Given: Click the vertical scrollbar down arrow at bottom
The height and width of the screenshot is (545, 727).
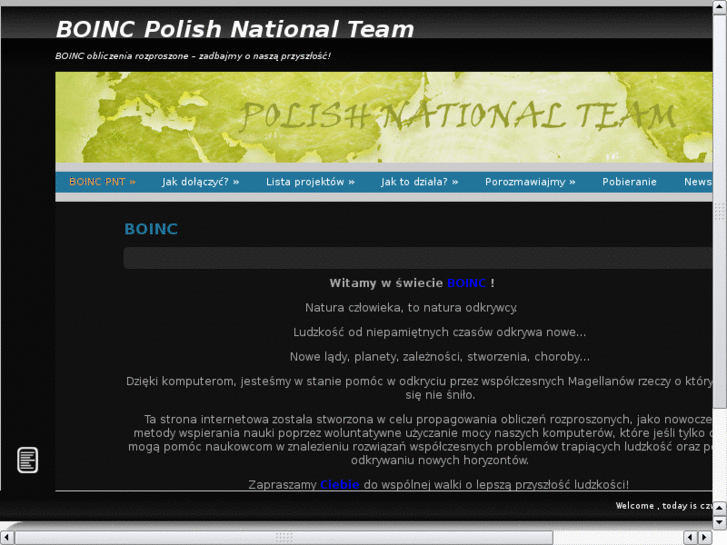Looking at the screenshot, I should 720,523.
